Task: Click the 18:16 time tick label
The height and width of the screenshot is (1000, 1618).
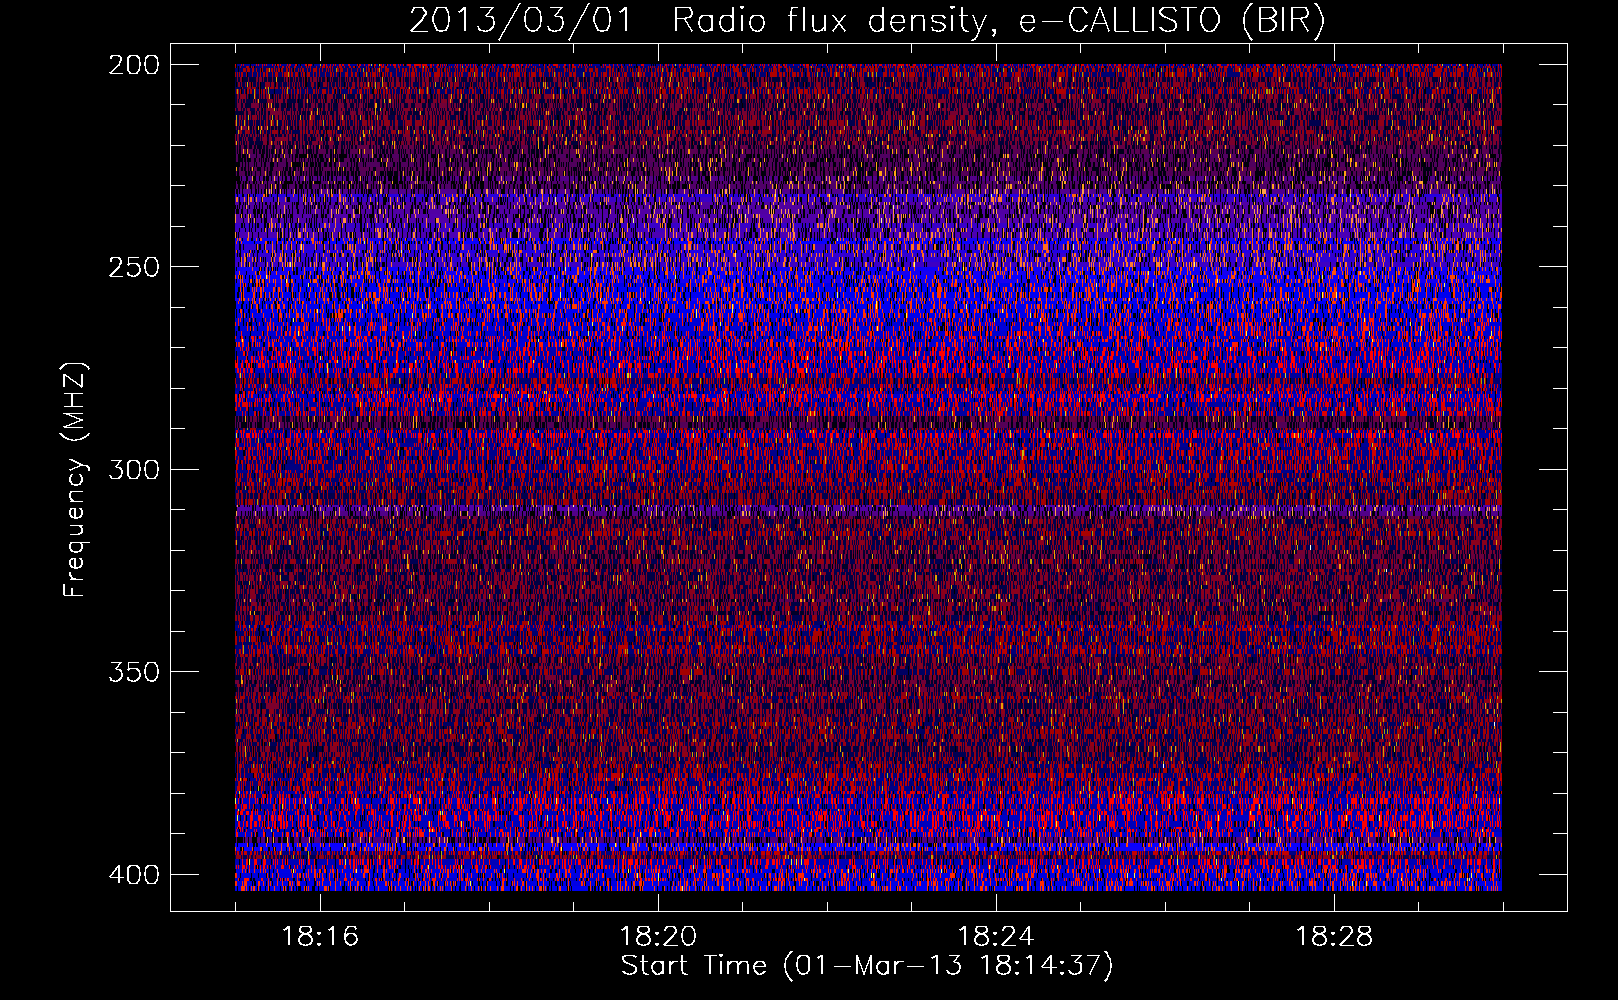Action: tap(320, 937)
